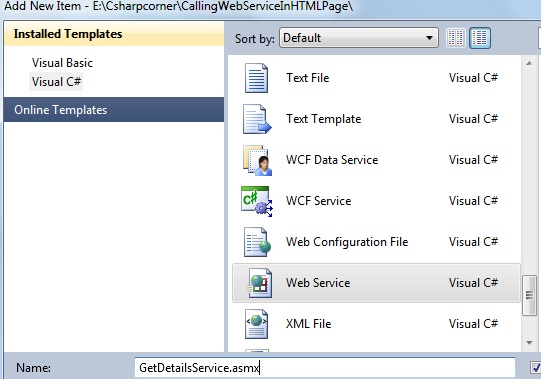541x379 pixels.
Task: Click the GetDetailsService.asmx name input field
Action: 325,368
